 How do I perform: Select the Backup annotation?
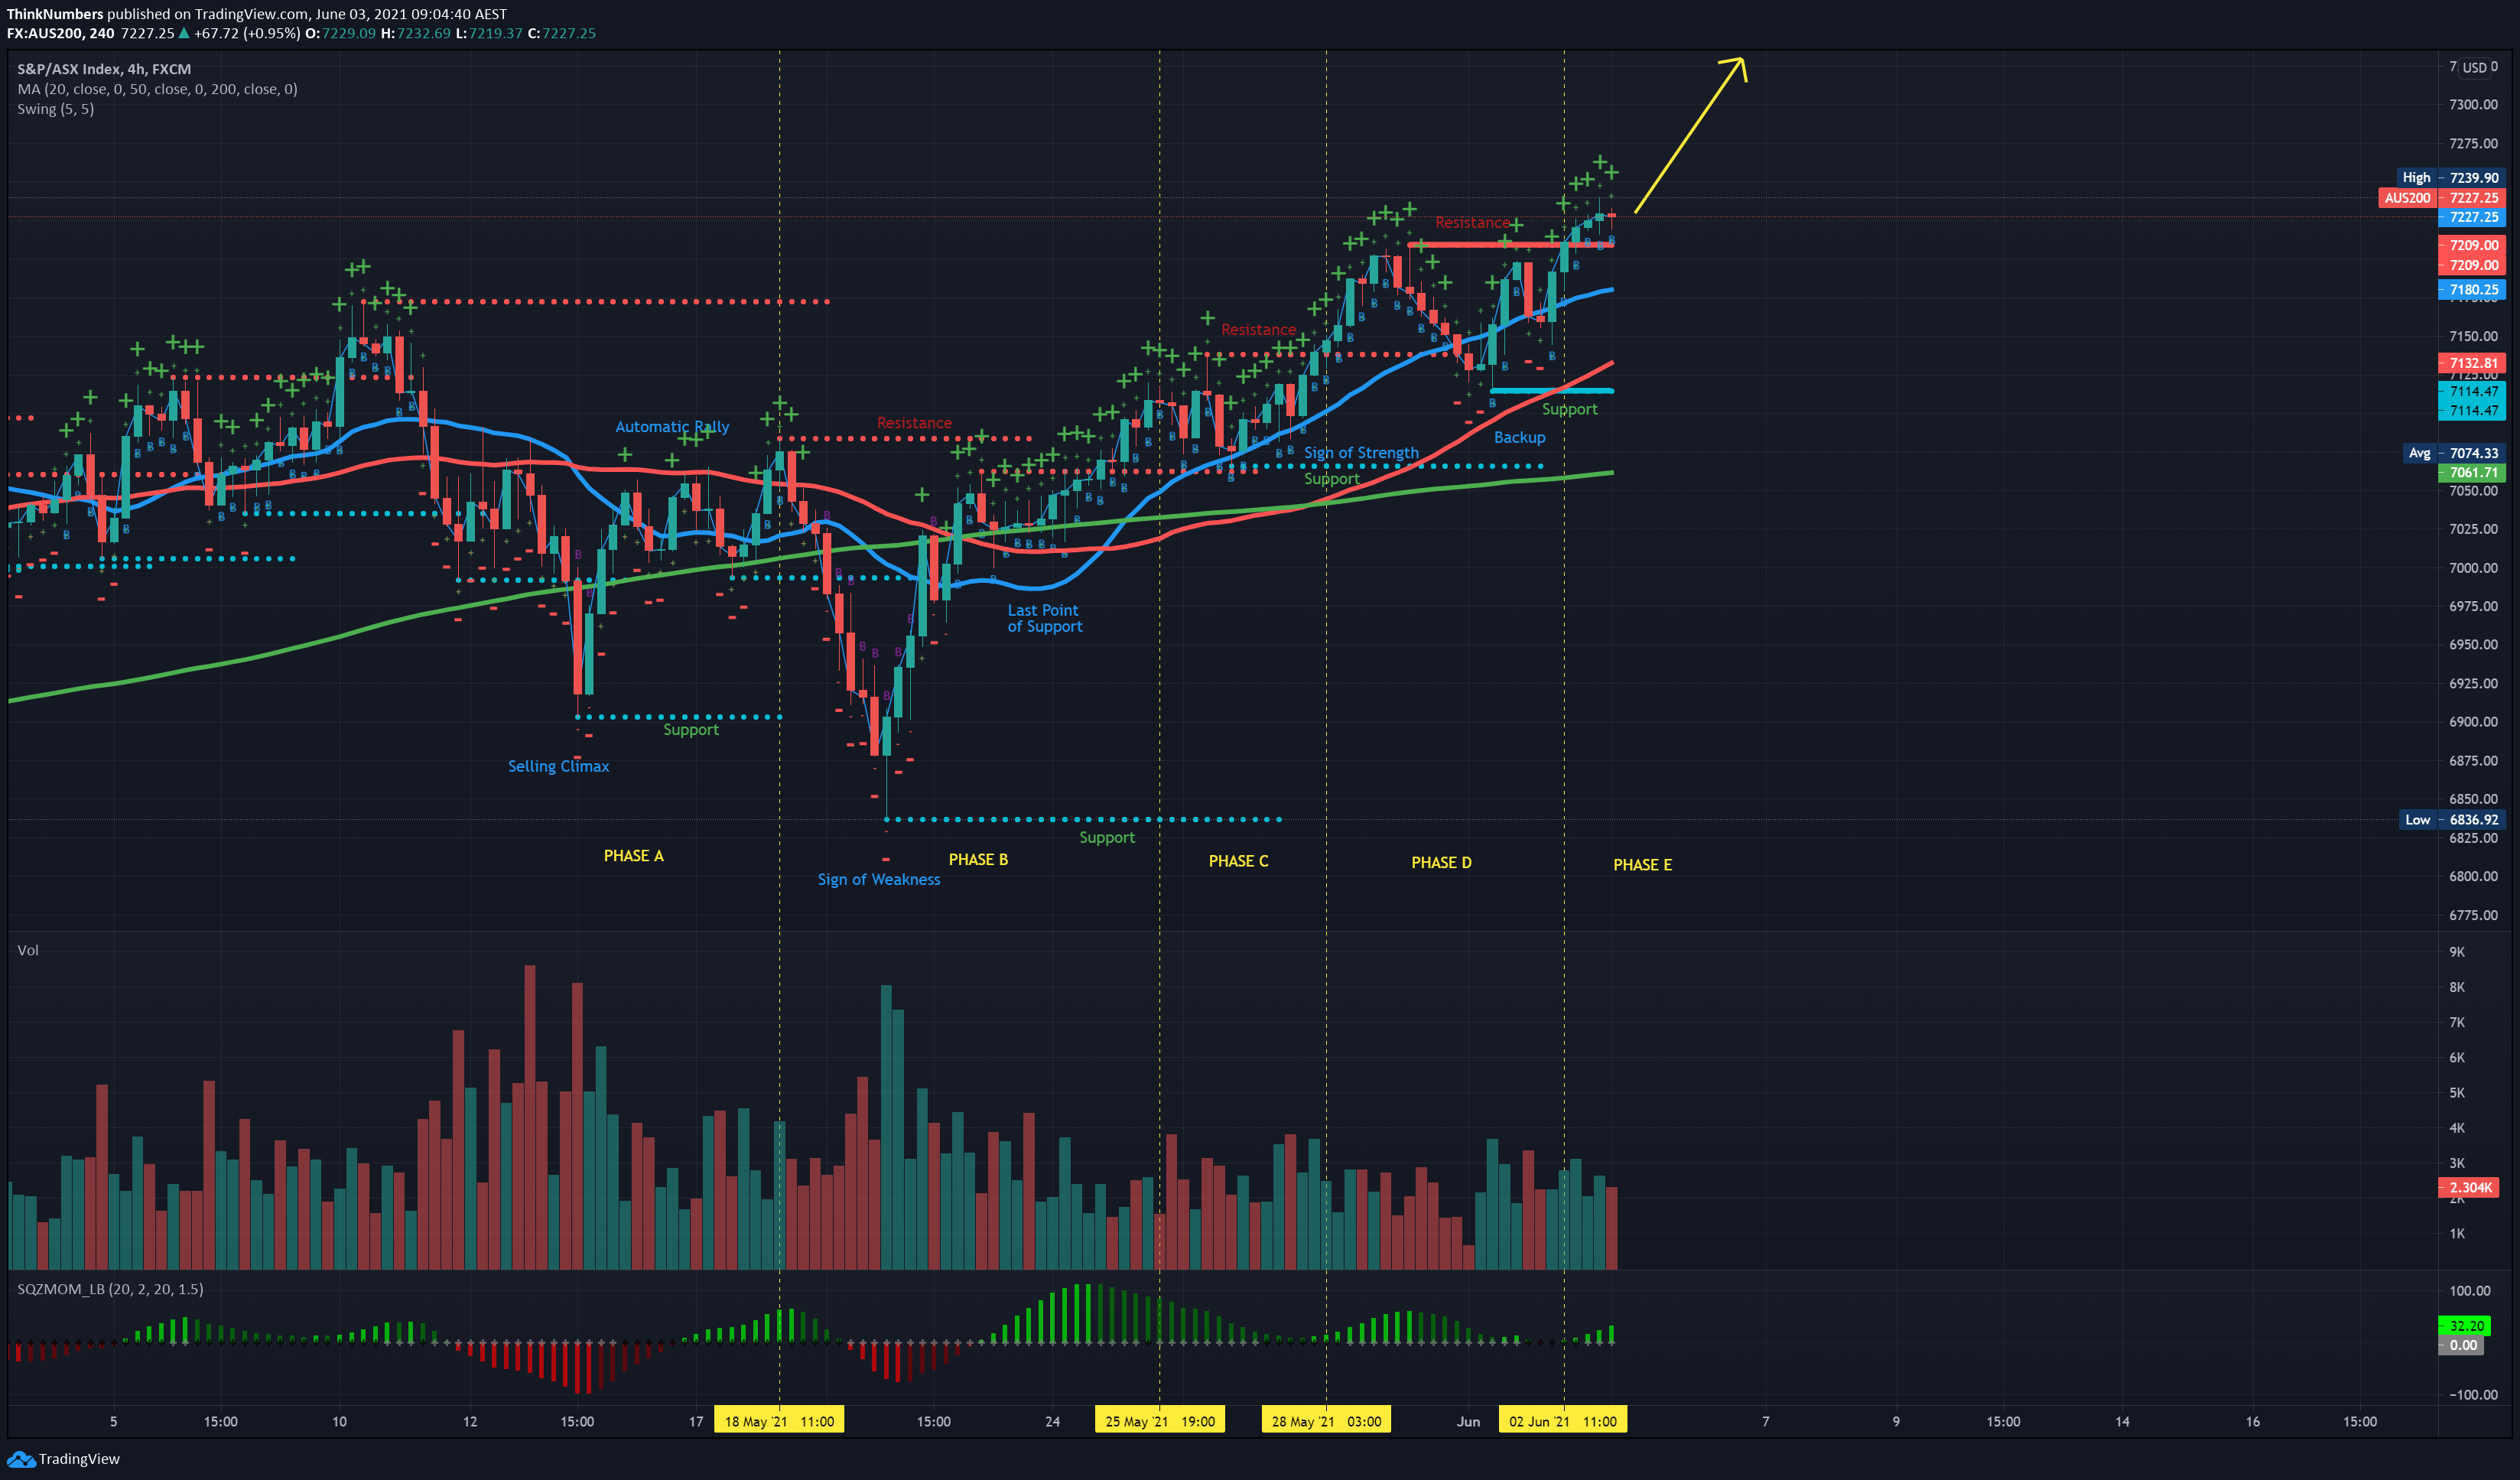1519,438
